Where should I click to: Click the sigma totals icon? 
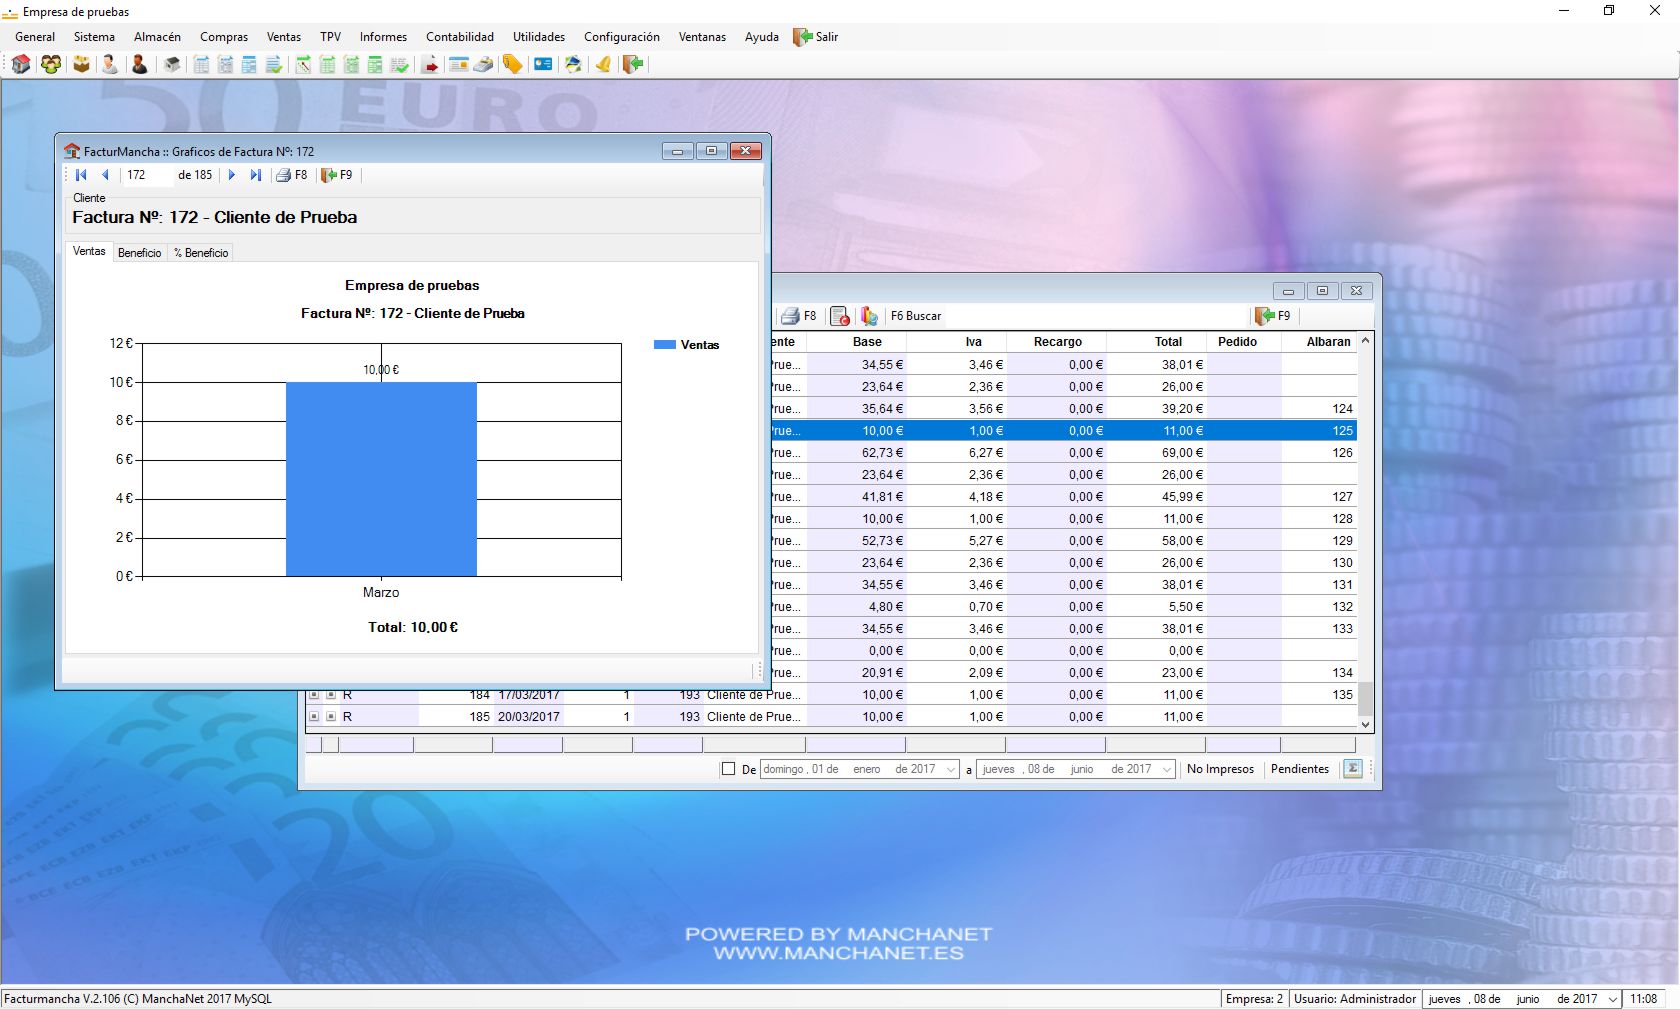[x=1352, y=769]
